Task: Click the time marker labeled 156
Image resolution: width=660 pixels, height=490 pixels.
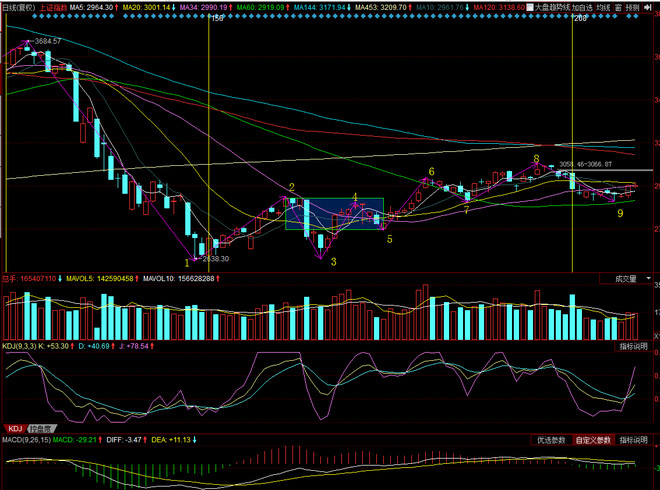Action: 217,19
